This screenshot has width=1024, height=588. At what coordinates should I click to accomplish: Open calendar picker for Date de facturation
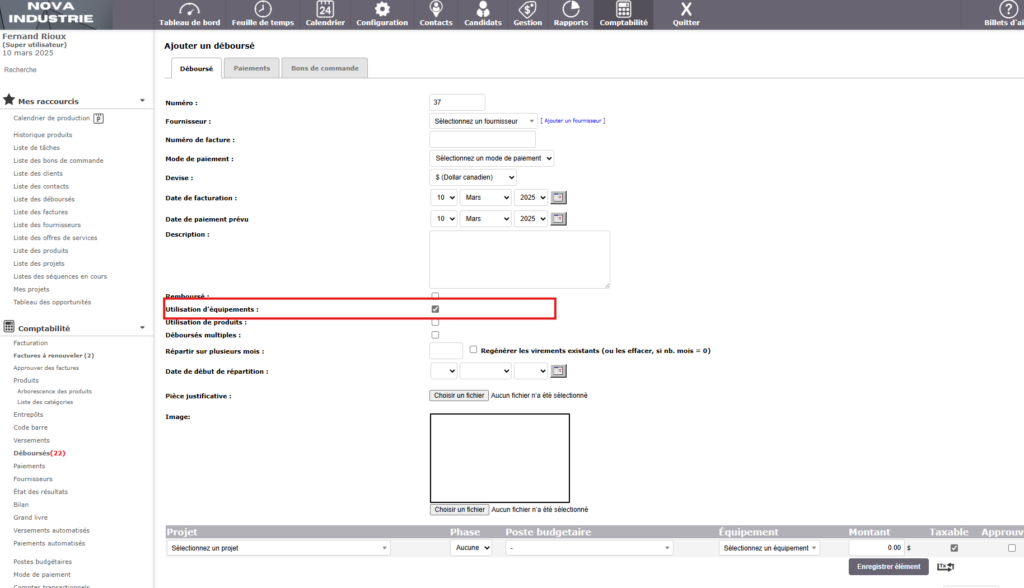pyautogui.click(x=558, y=197)
